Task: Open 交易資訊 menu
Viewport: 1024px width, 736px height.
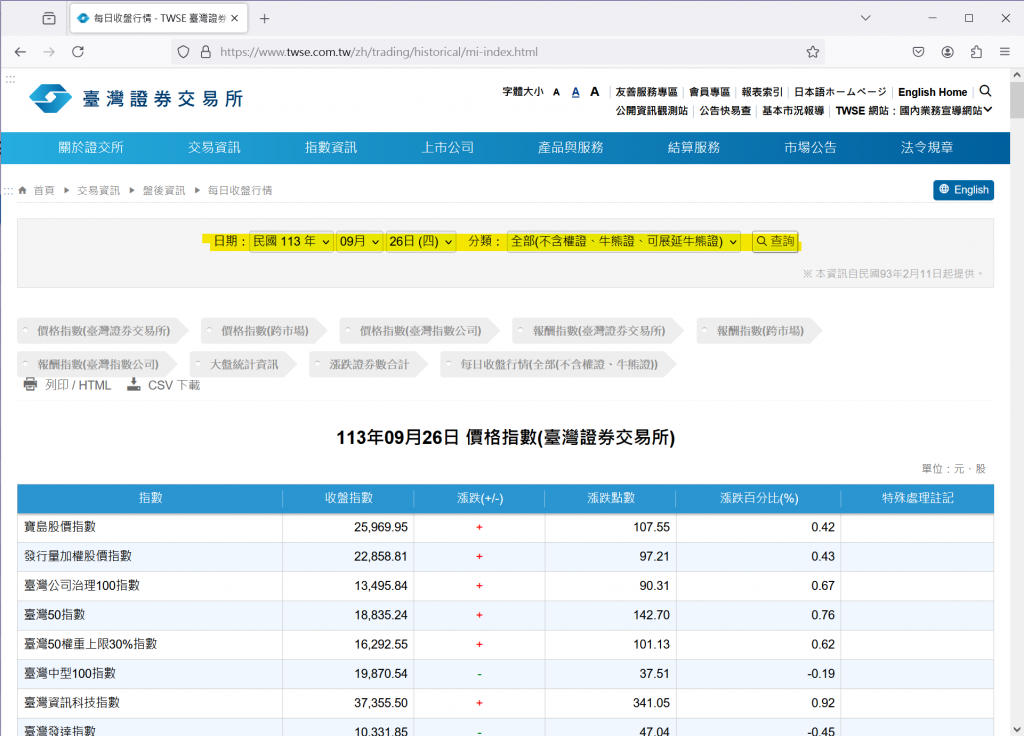Action: pos(214,148)
